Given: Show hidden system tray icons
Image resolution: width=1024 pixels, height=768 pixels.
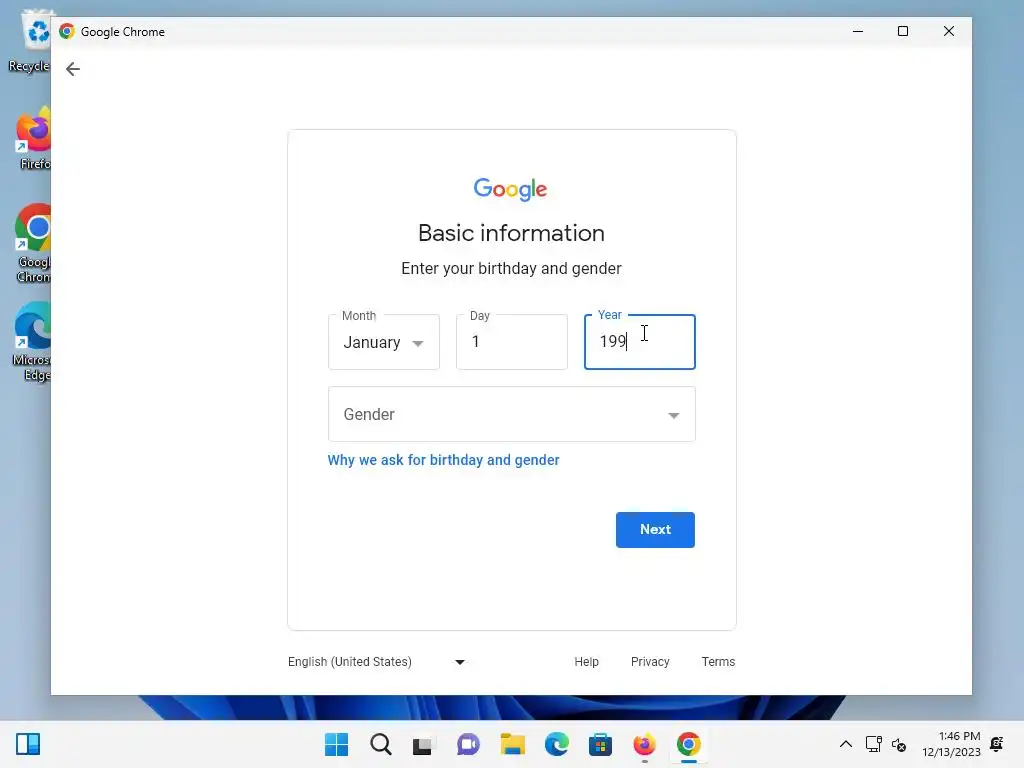Looking at the screenshot, I should (846, 744).
